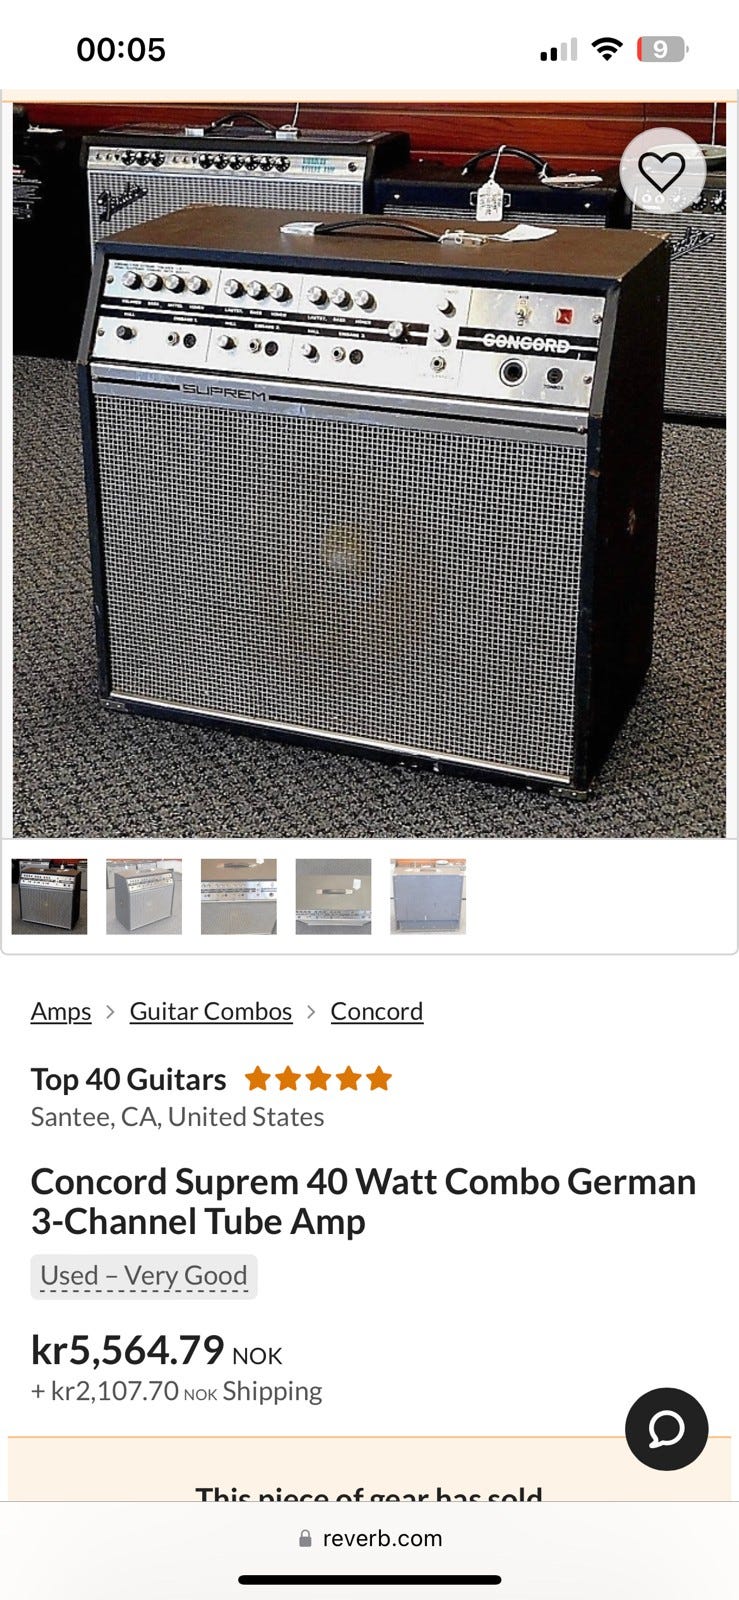Open the Guitar Combos breadcrumb link
Viewport: 739px width, 1600px height.
click(x=211, y=1011)
